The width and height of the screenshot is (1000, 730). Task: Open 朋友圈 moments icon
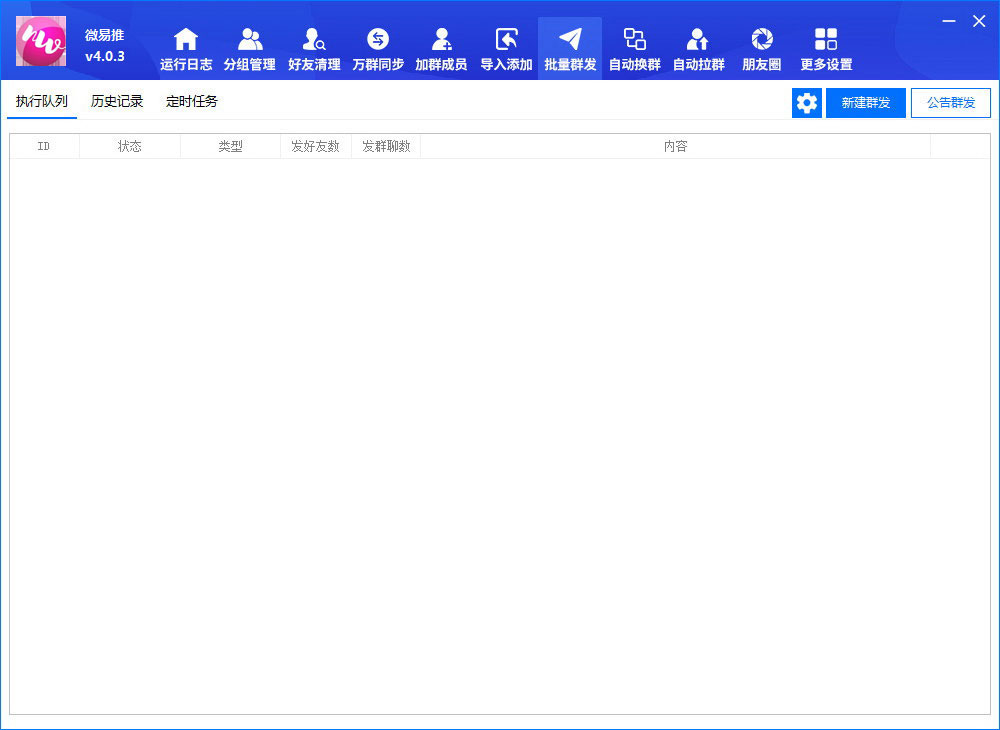tap(762, 40)
